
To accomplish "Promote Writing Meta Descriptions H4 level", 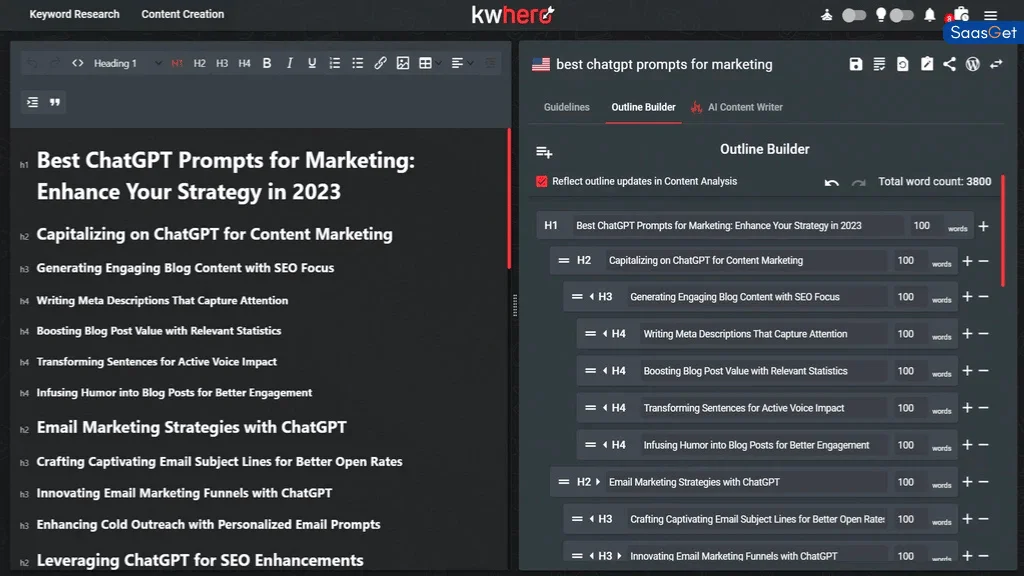I will 605,334.
